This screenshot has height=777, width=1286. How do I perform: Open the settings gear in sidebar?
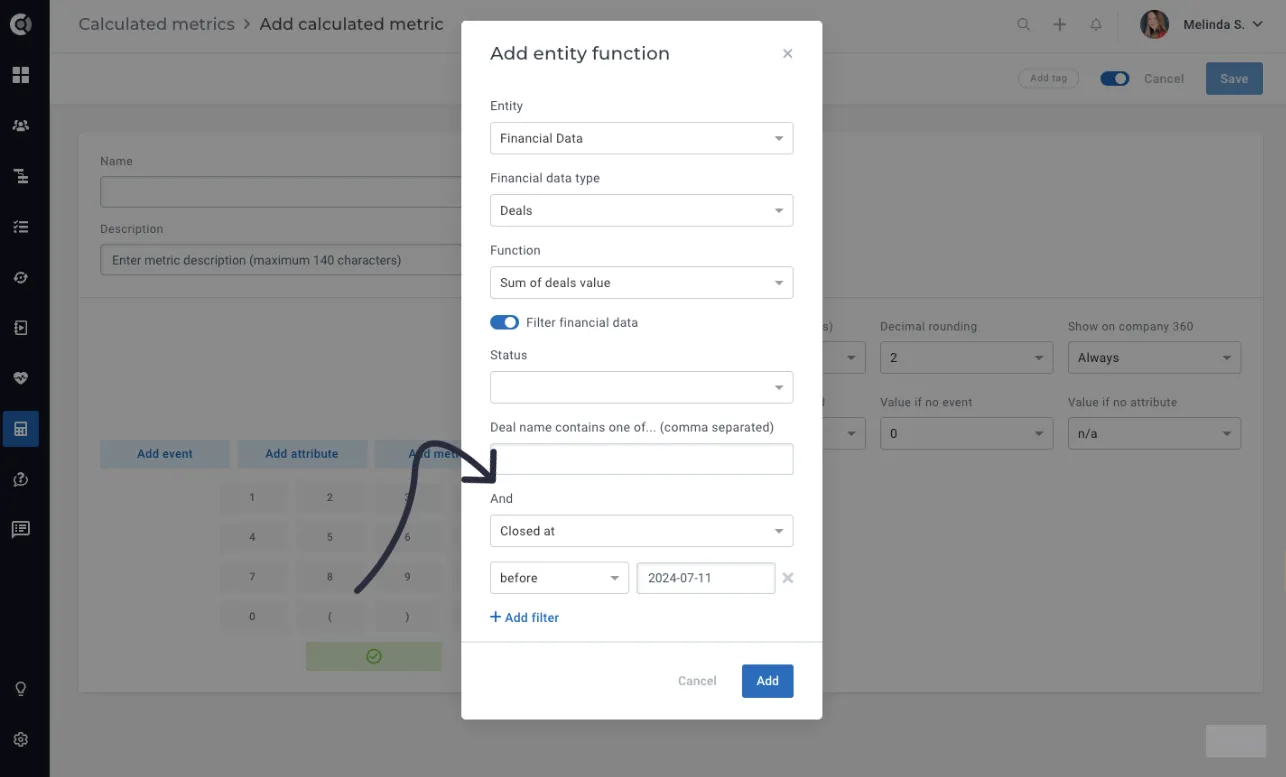click(x=21, y=740)
